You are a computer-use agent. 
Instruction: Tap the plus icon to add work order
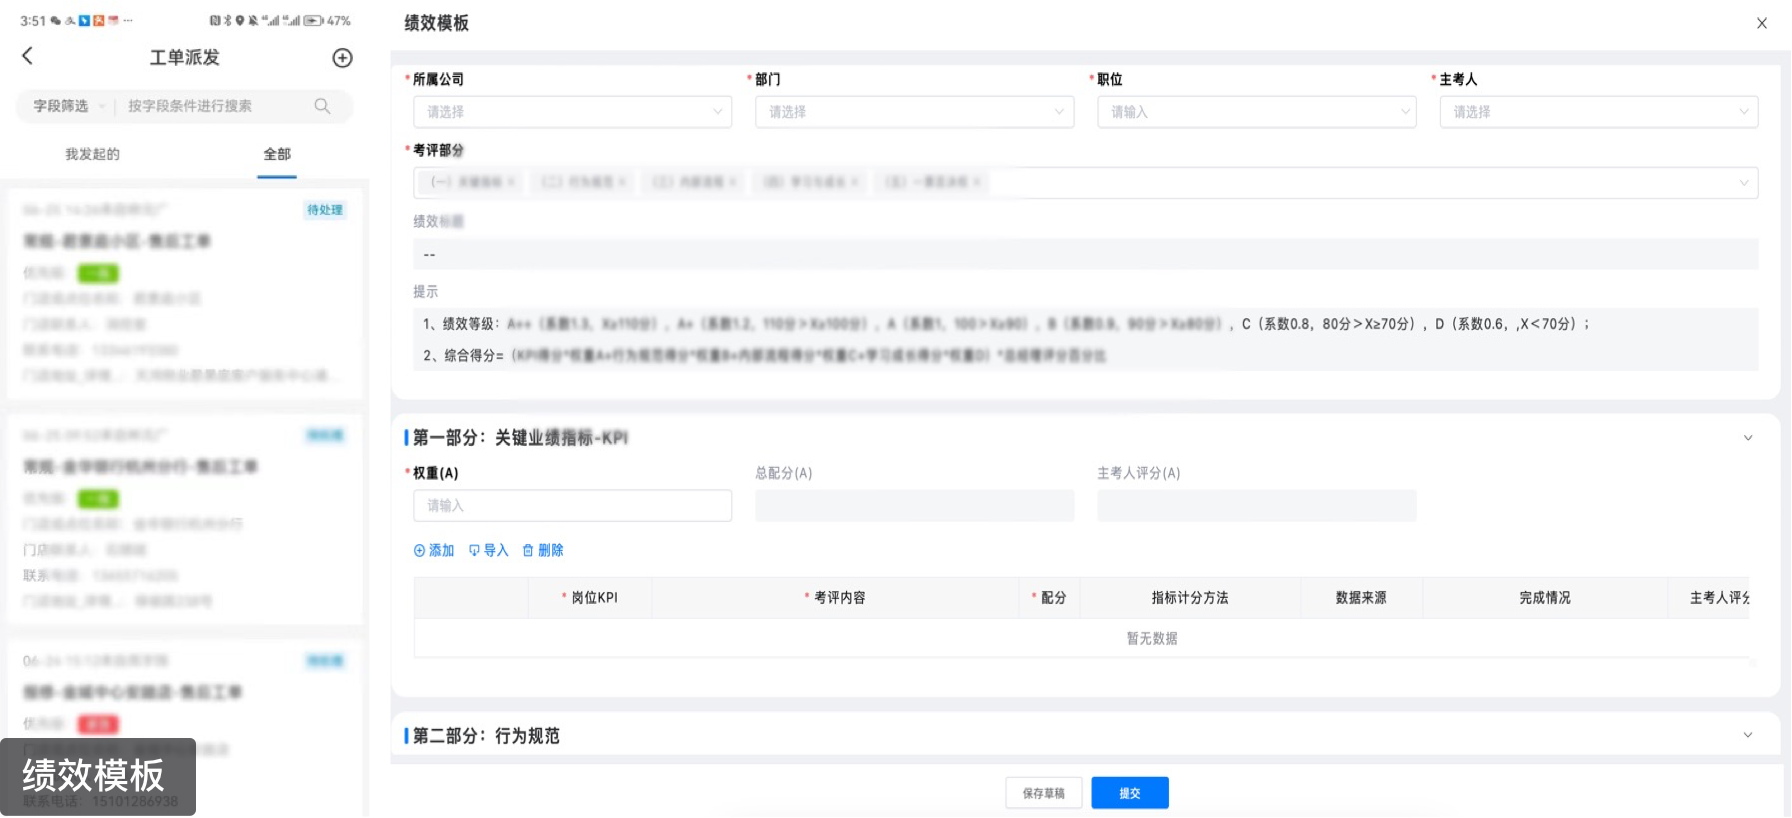pyautogui.click(x=342, y=58)
